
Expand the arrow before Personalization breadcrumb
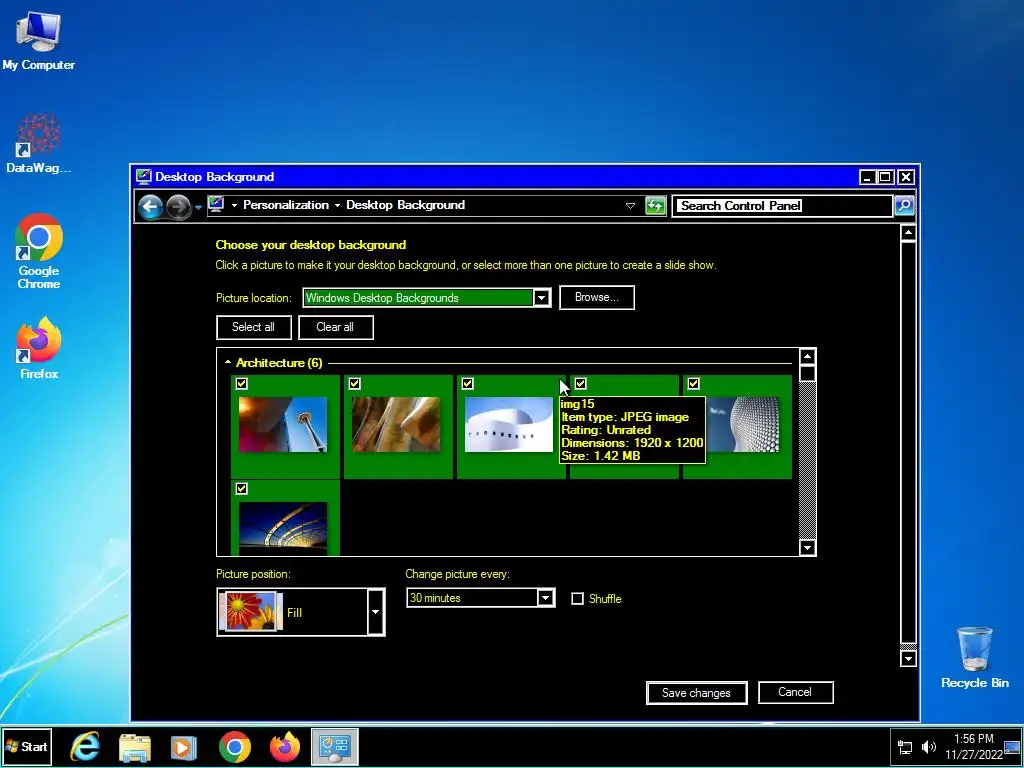pos(234,206)
